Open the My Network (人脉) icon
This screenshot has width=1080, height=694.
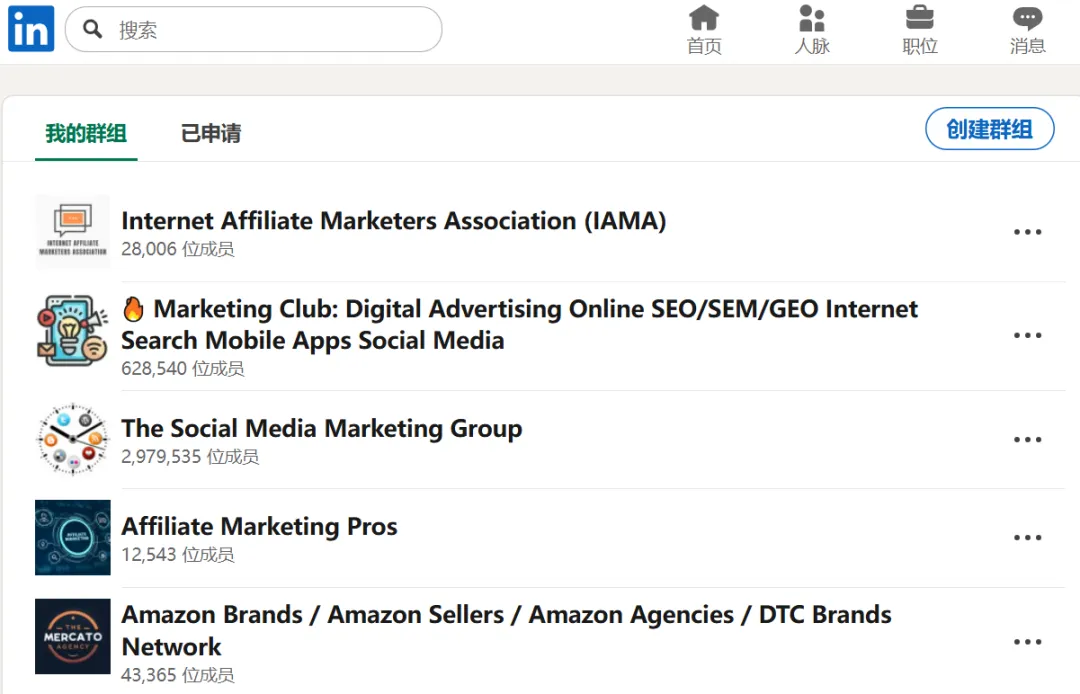[812, 18]
